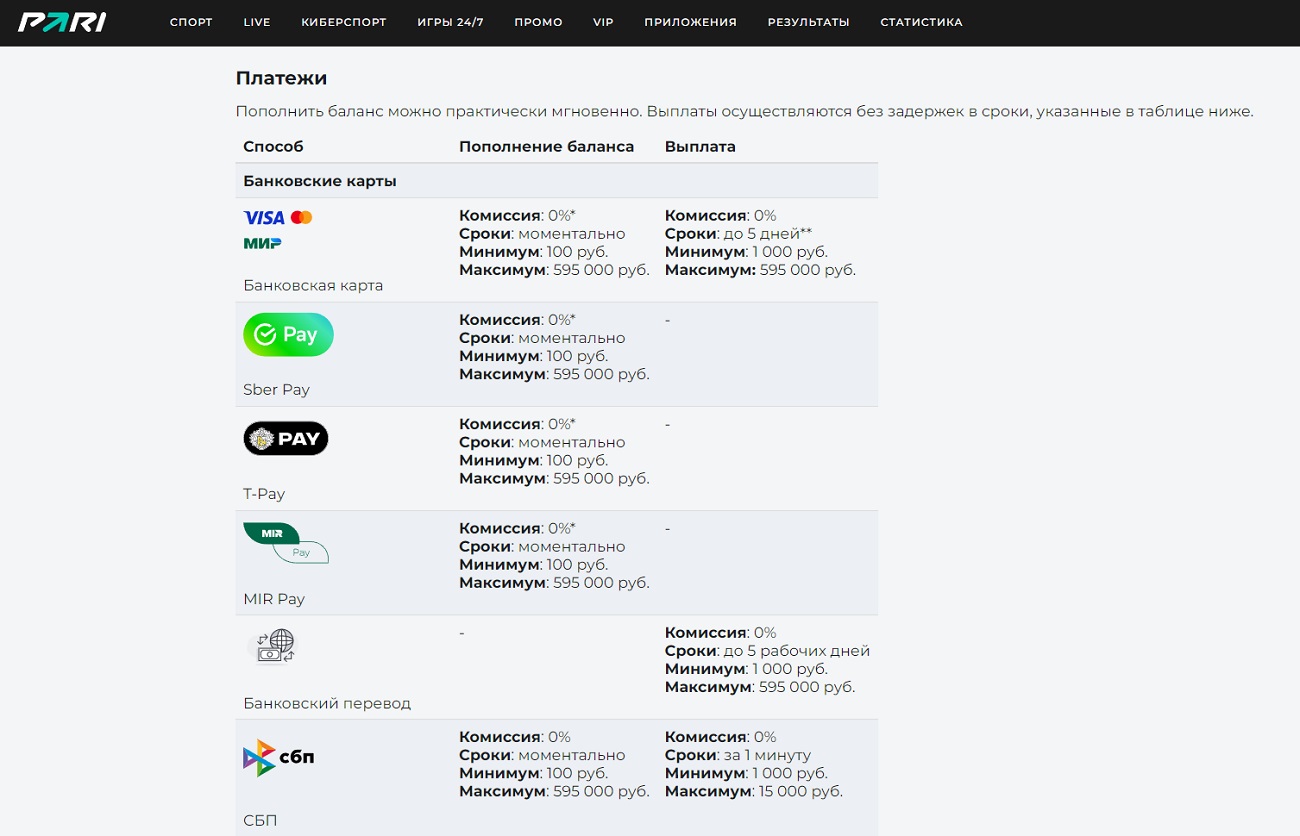Click СБП payout maximum '15 000 руб.'
Viewport: 1300px width, 836px height.
pos(800,791)
